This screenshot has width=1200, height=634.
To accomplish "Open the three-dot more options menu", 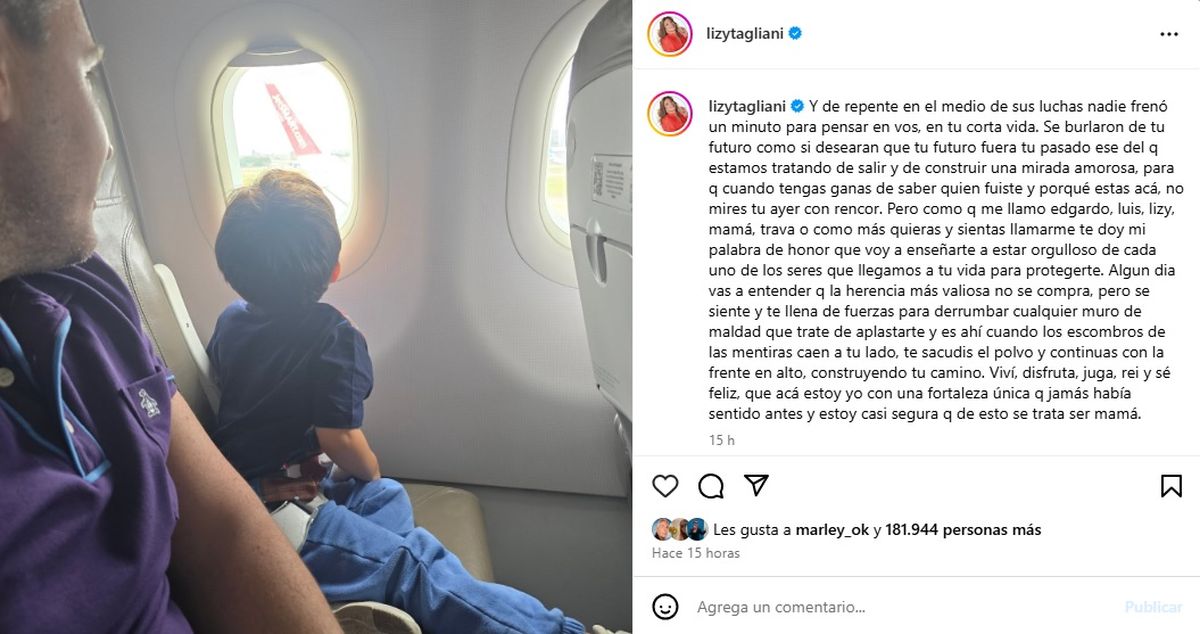I will click(x=1169, y=34).
